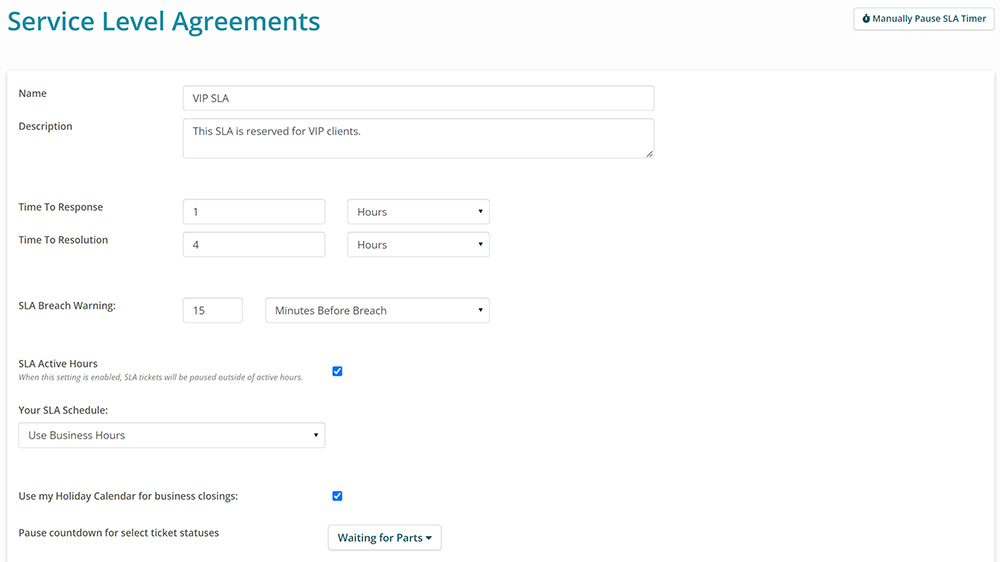
Task: Click the stopwatch icon on pause timer button
Action: point(866,18)
